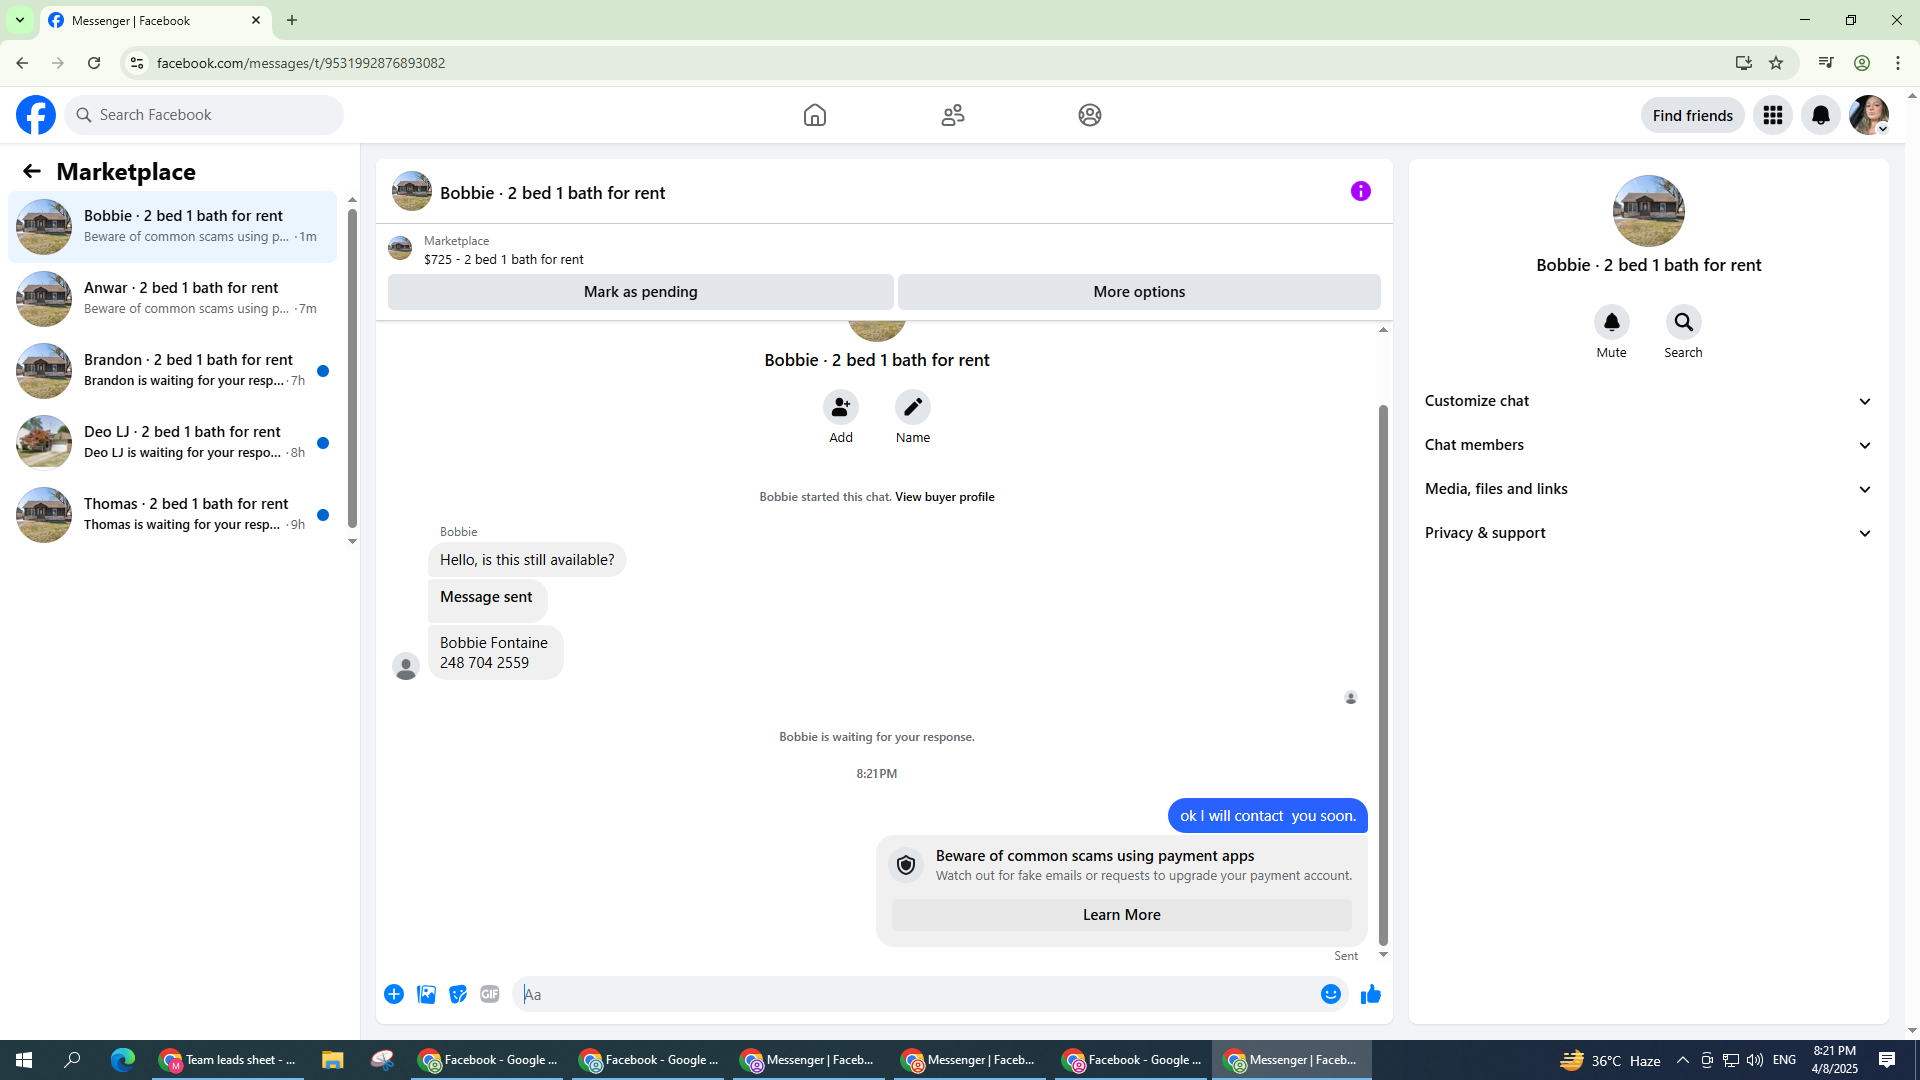Open the Facebook menu grid icon

pyautogui.click(x=1772, y=115)
